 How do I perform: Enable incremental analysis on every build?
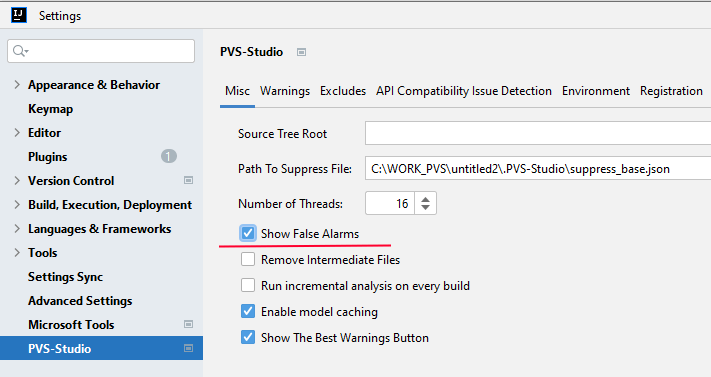248,285
